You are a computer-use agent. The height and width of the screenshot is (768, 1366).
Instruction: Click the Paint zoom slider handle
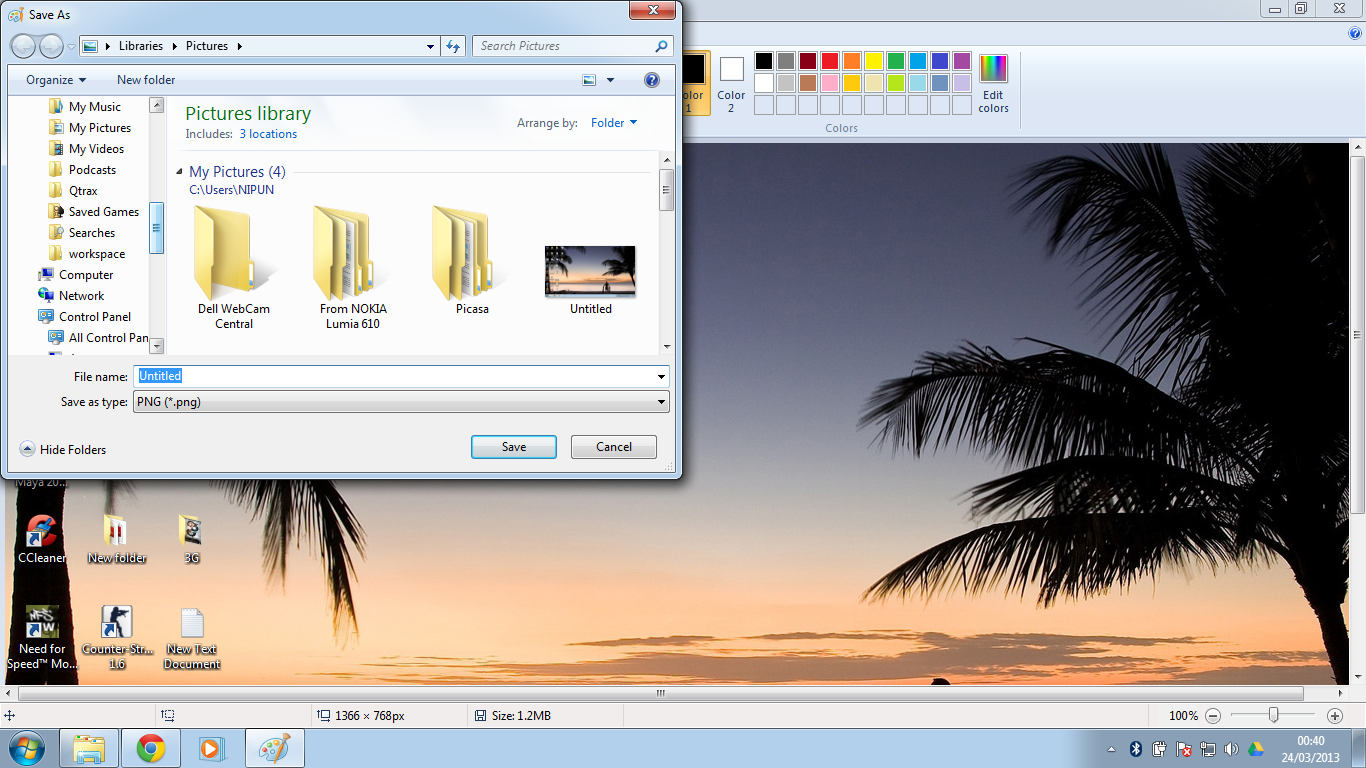click(x=1273, y=715)
